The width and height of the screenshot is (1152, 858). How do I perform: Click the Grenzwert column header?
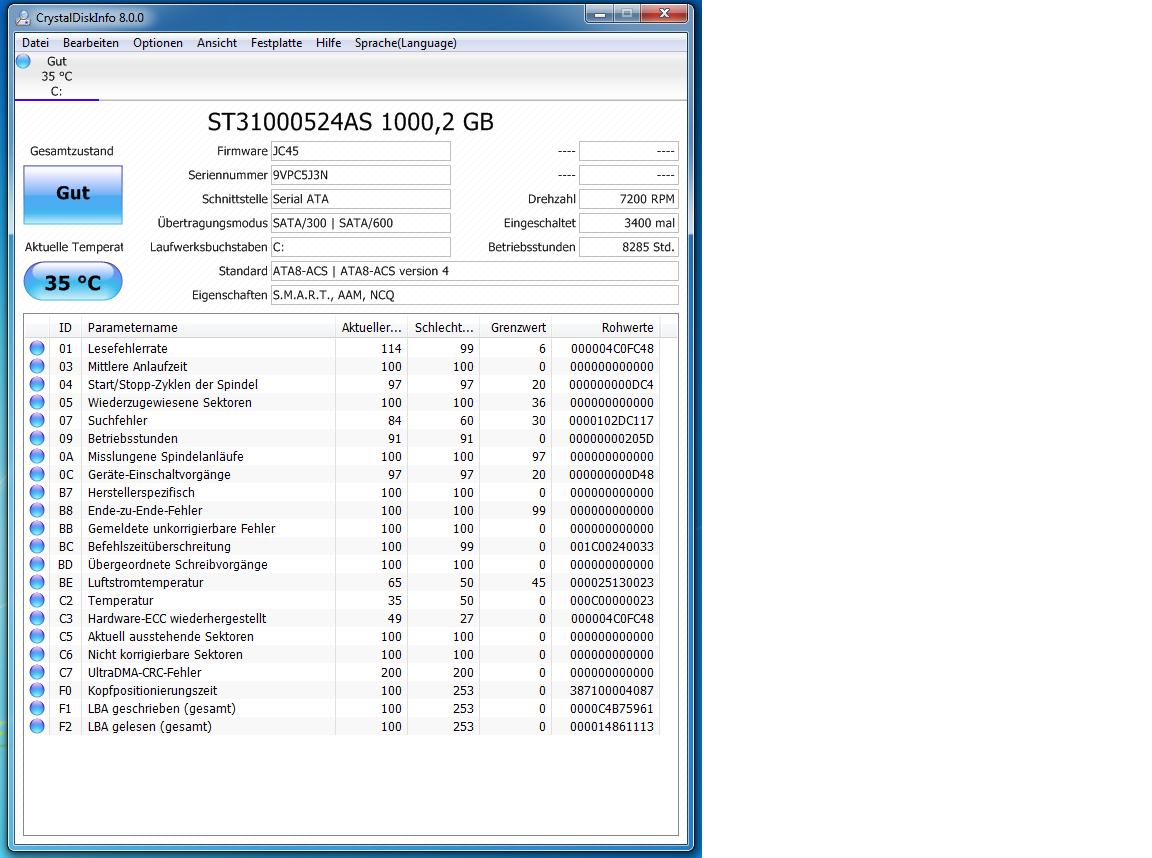pos(516,328)
